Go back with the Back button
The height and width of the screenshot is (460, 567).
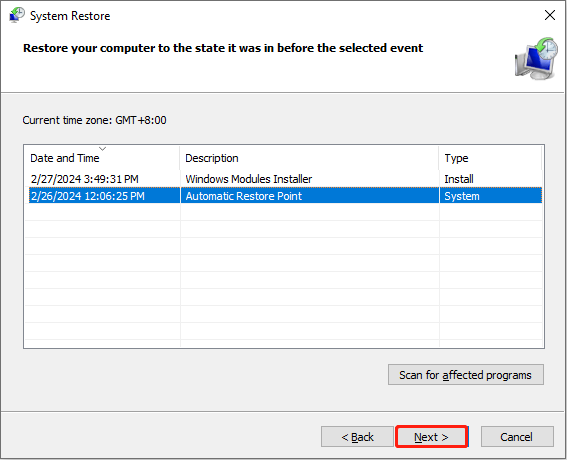(x=357, y=437)
